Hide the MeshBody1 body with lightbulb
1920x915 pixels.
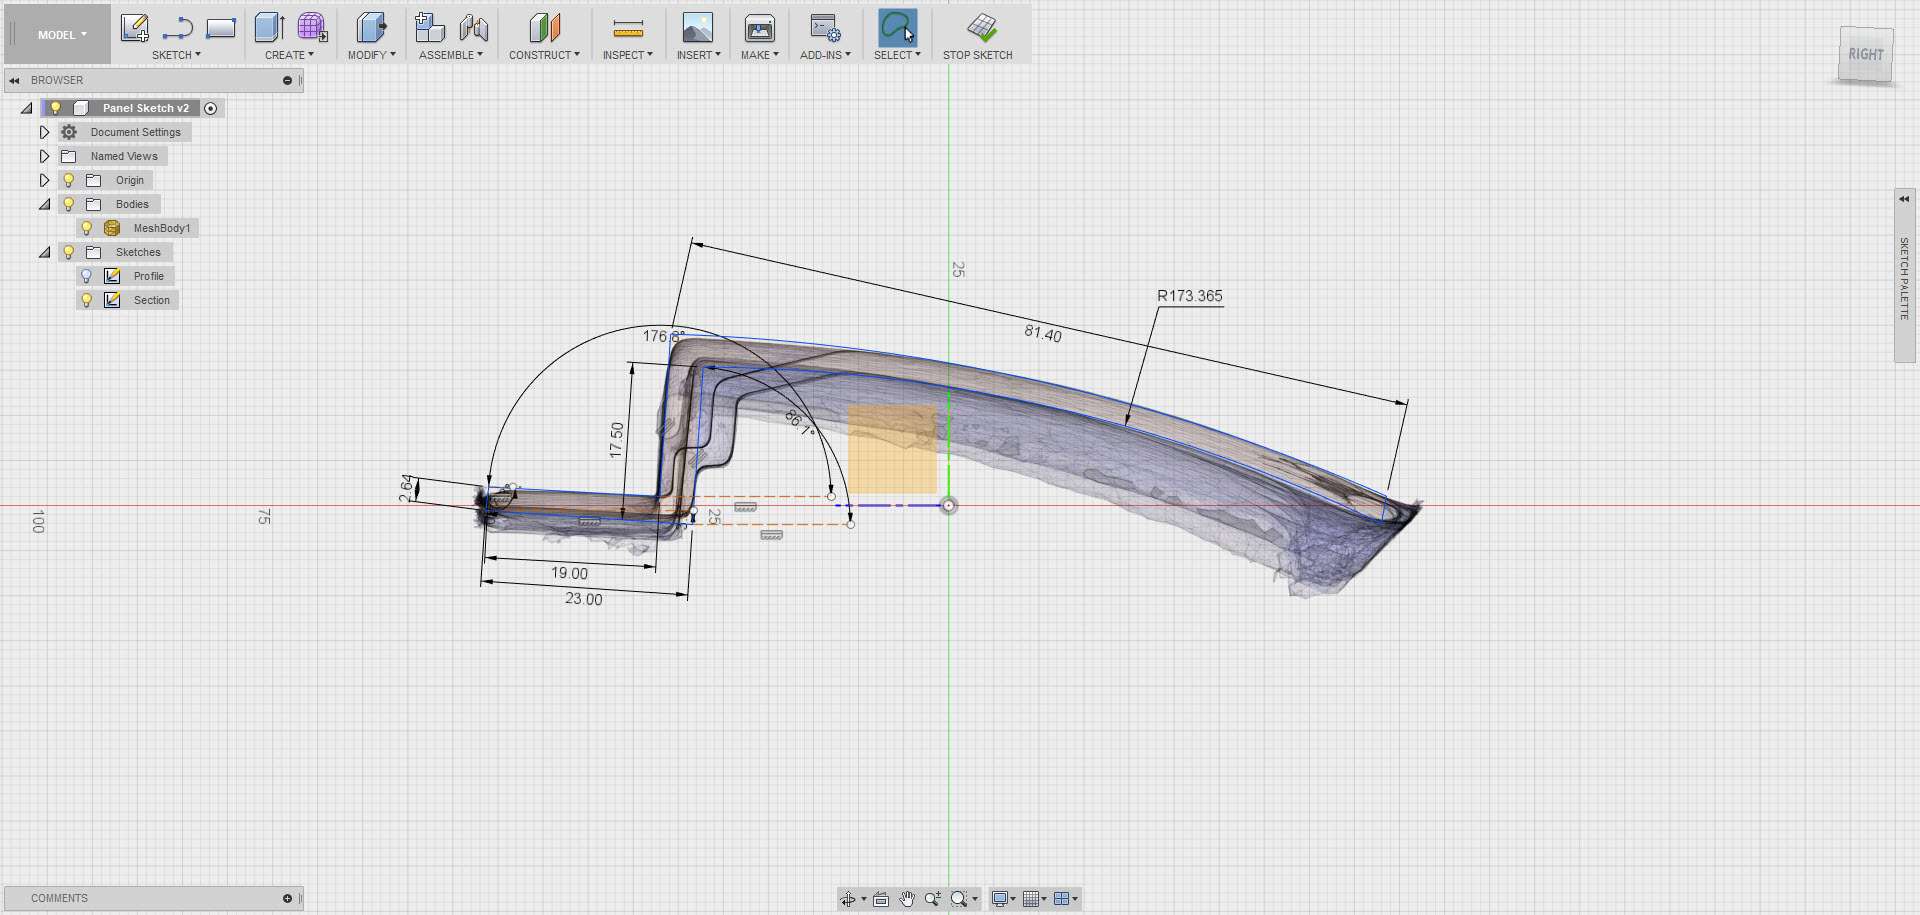87,228
